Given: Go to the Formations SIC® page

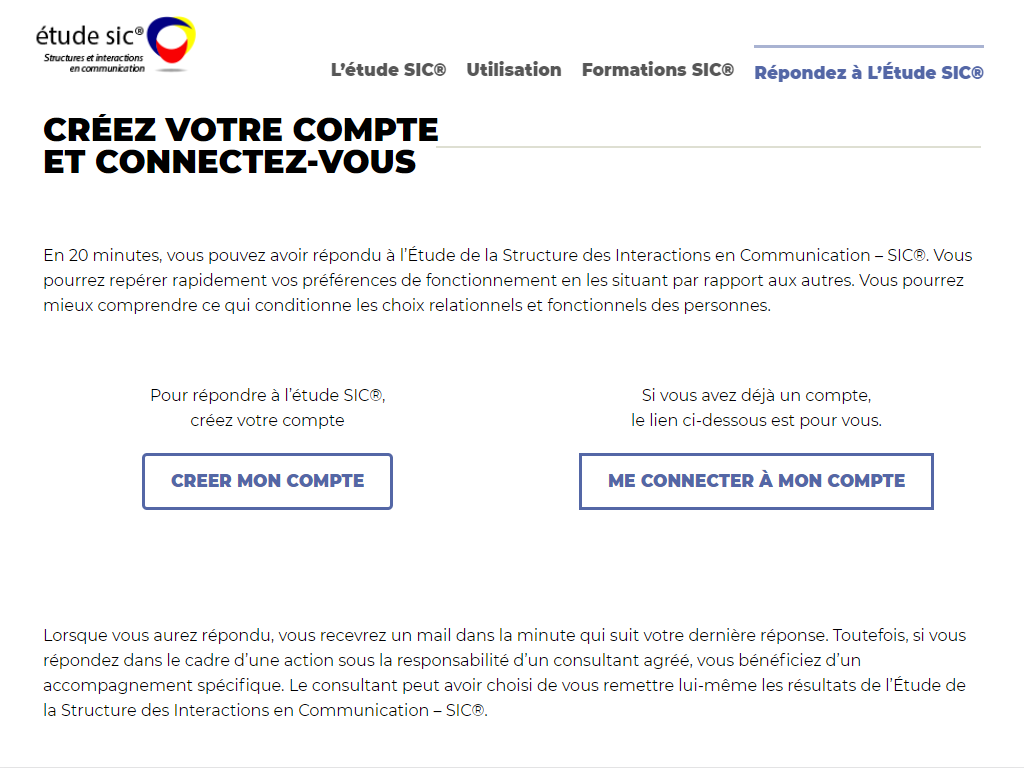Looking at the screenshot, I should click(x=658, y=70).
